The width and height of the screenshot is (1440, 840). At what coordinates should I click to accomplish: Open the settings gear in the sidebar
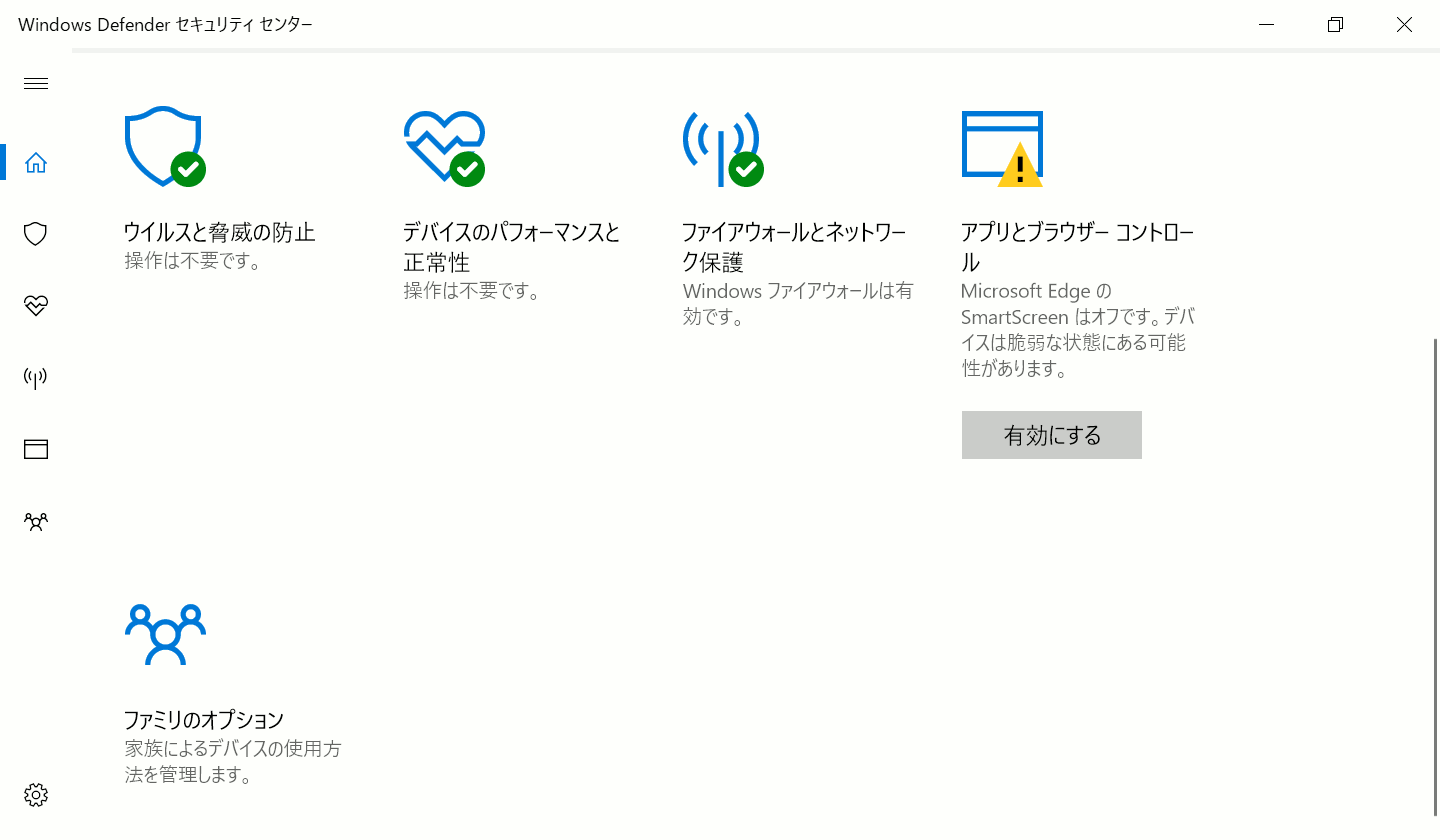point(36,795)
